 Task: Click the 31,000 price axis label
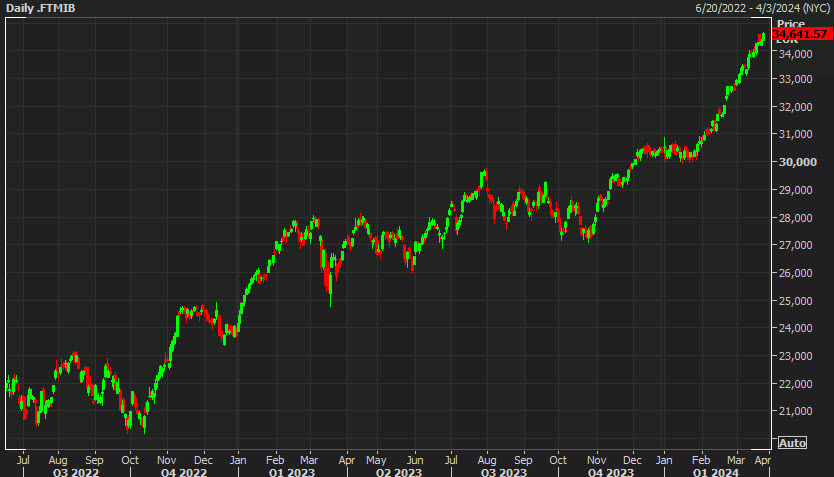pyautogui.click(x=795, y=134)
